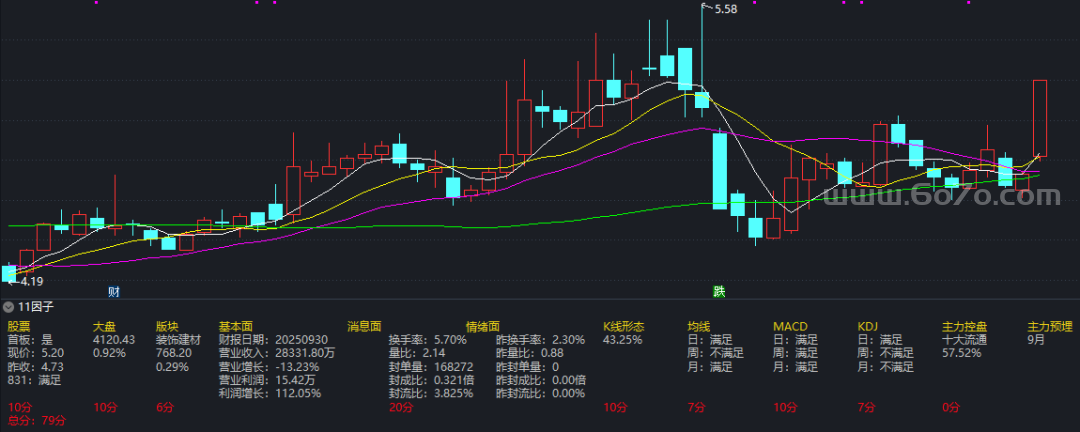1080x432 pixels.
Task: Select the MACD indicator header
Action: (790, 326)
